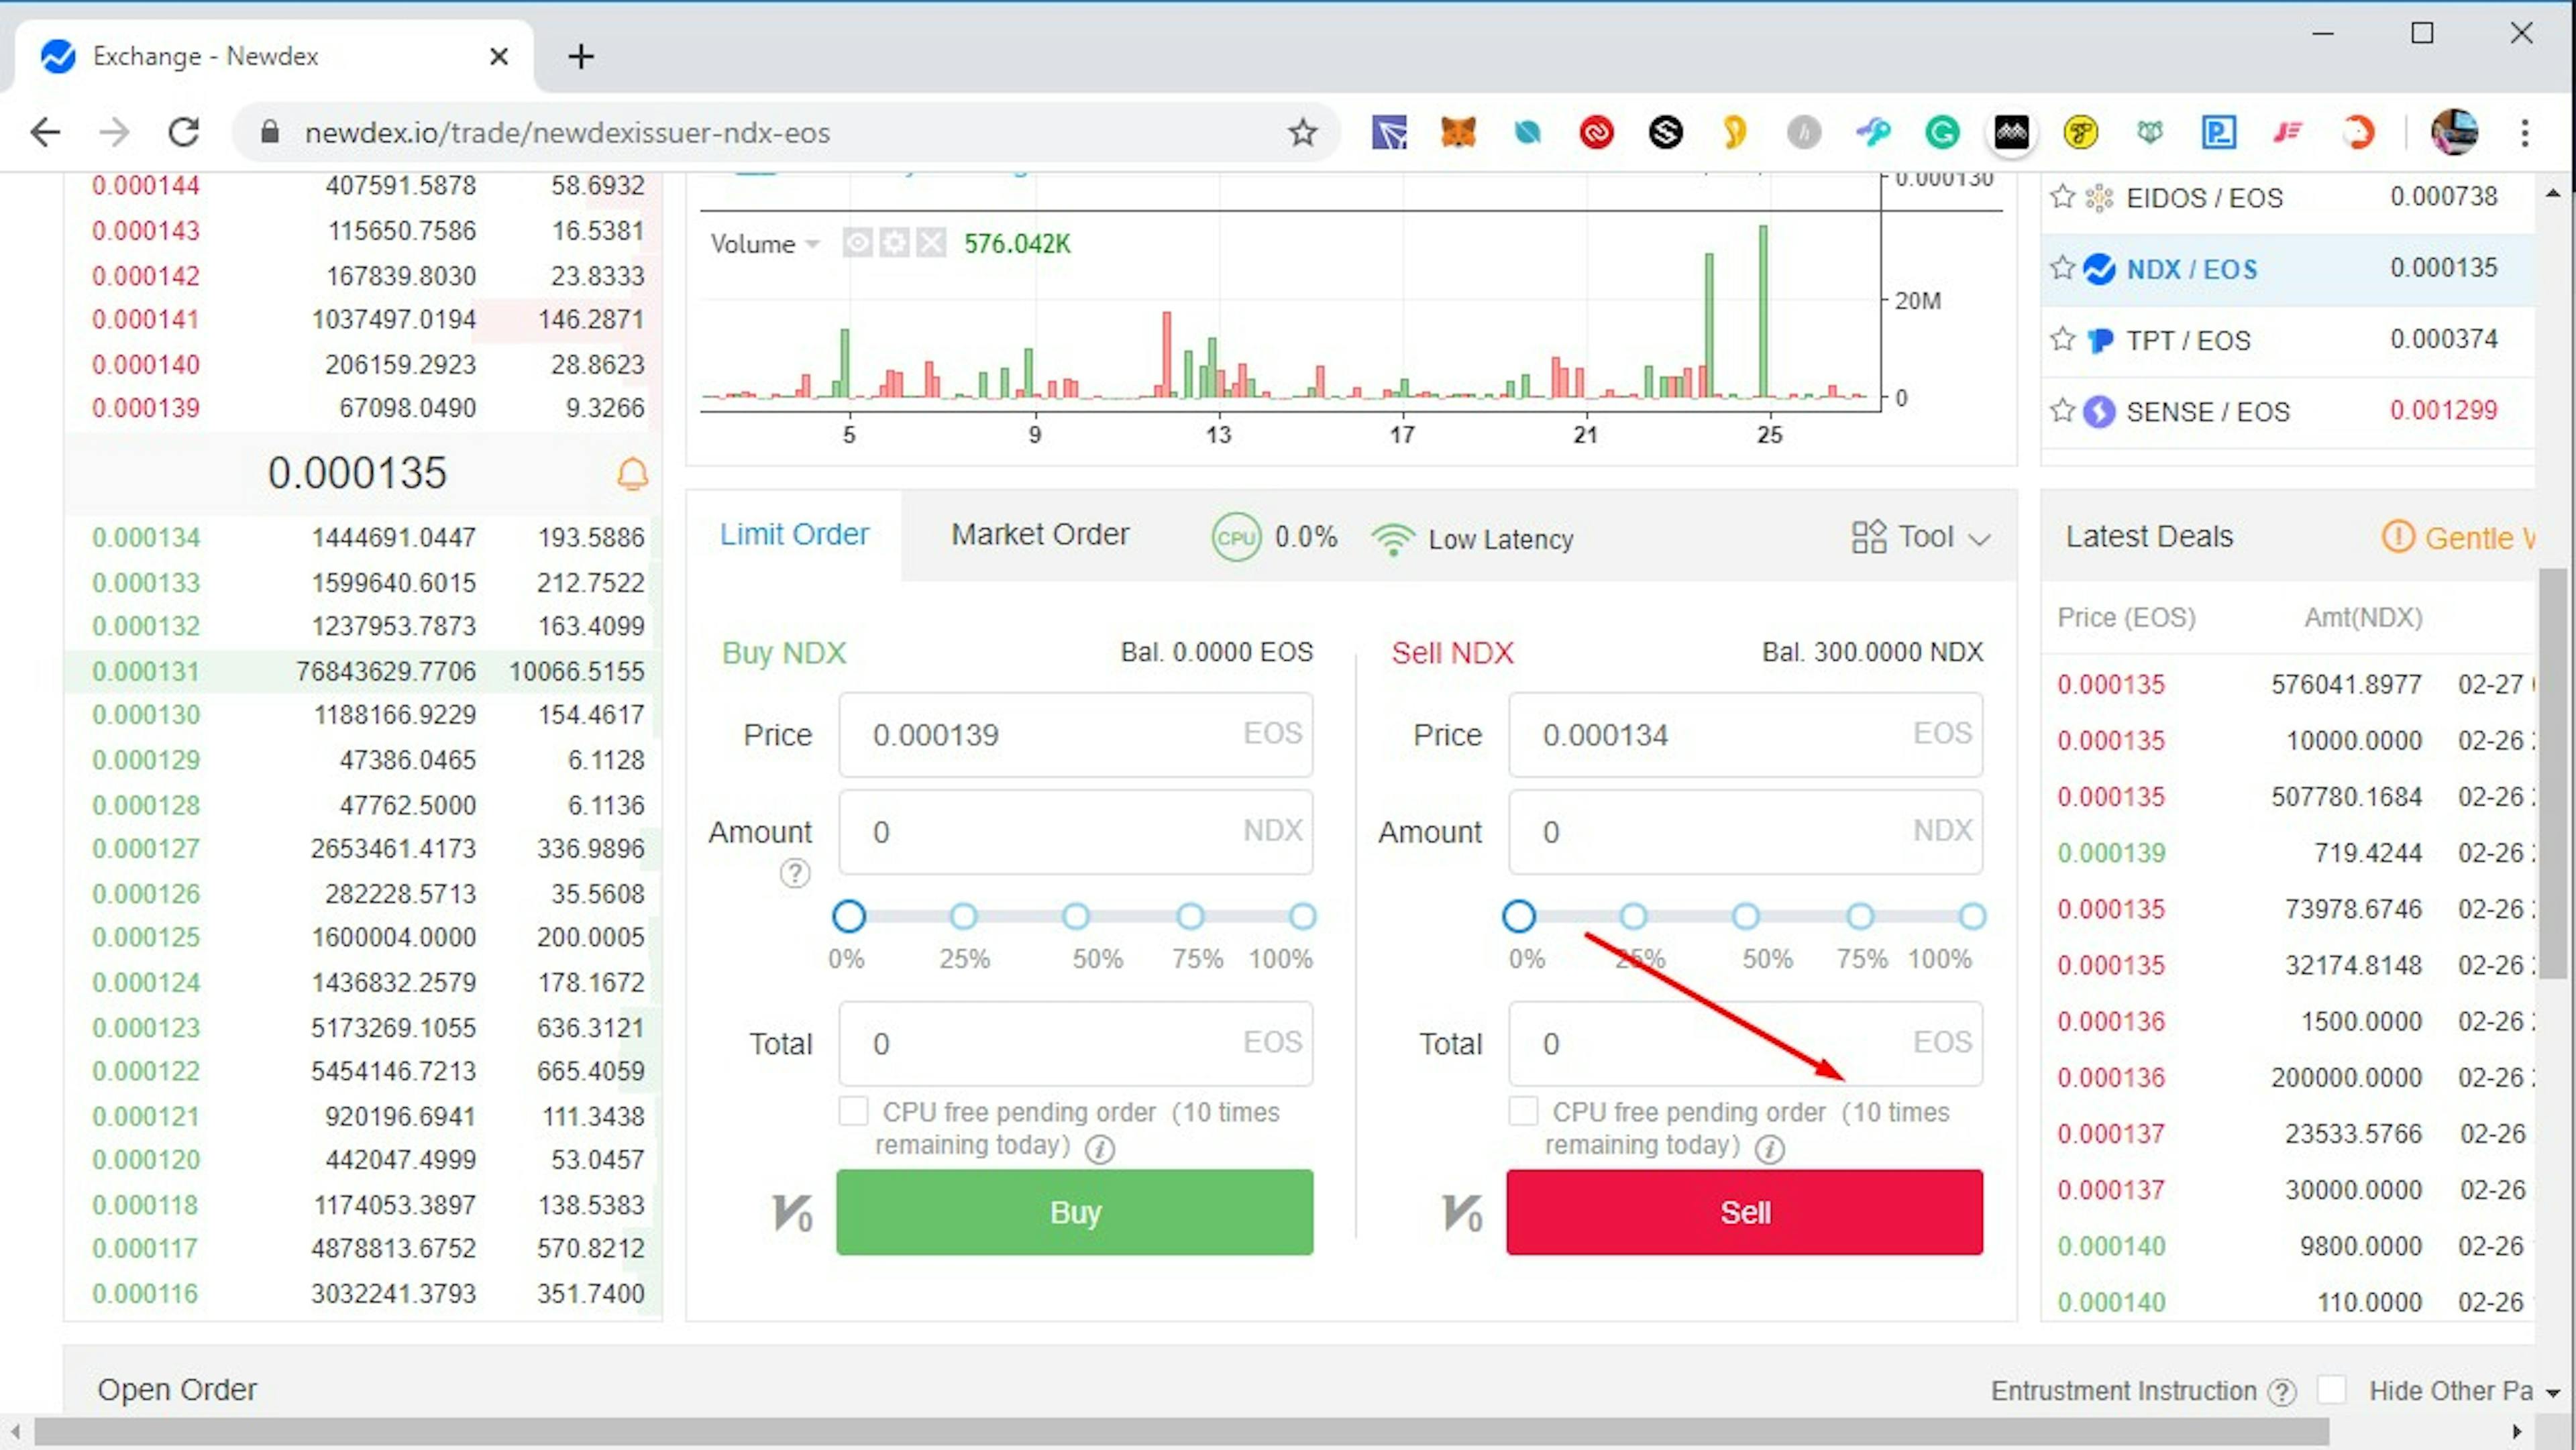
Task: Hide Volume indicator eye icon
Action: [x=857, y=243]
